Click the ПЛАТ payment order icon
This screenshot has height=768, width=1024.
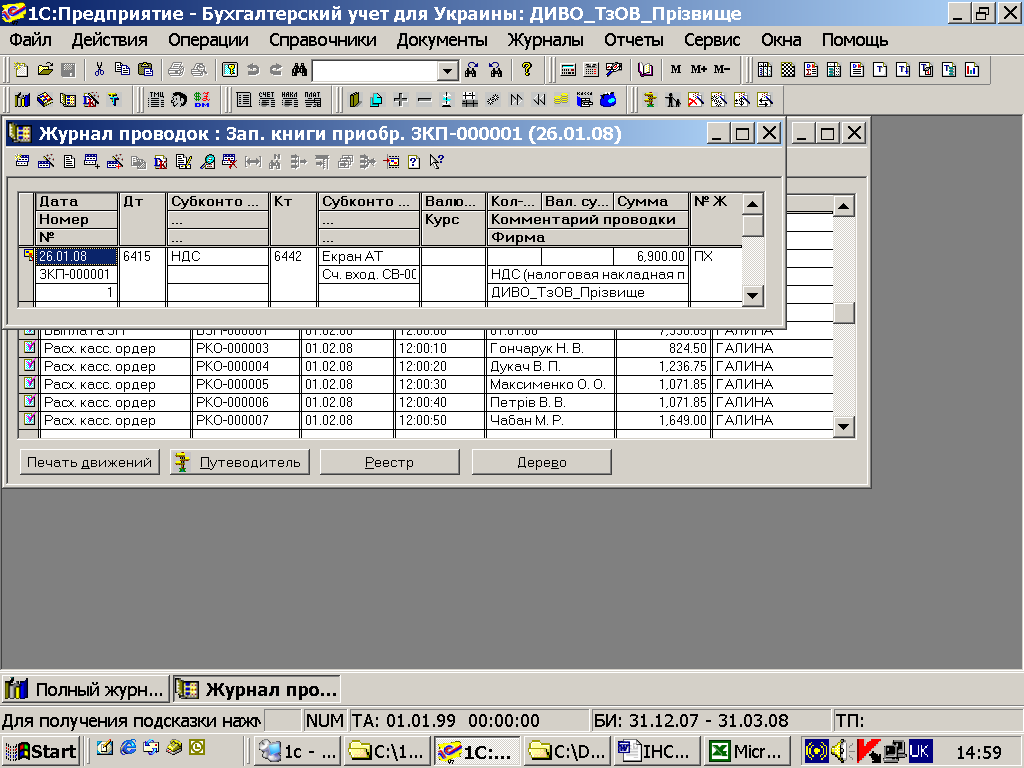point(313,99)
